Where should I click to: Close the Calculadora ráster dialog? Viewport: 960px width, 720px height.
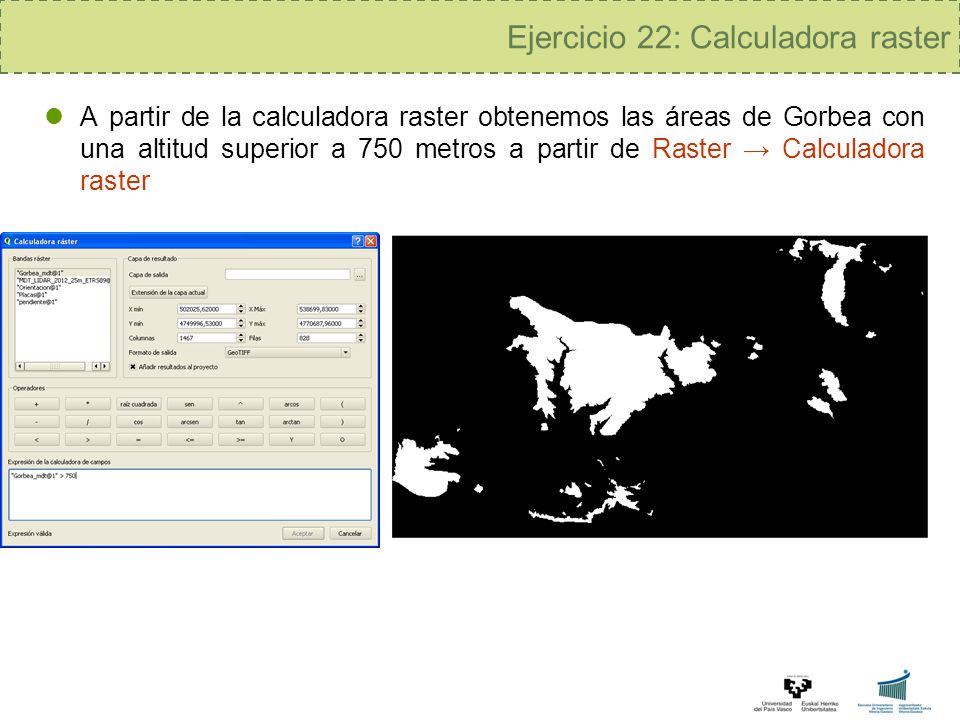pyautogui.click(x=370, y=241)
